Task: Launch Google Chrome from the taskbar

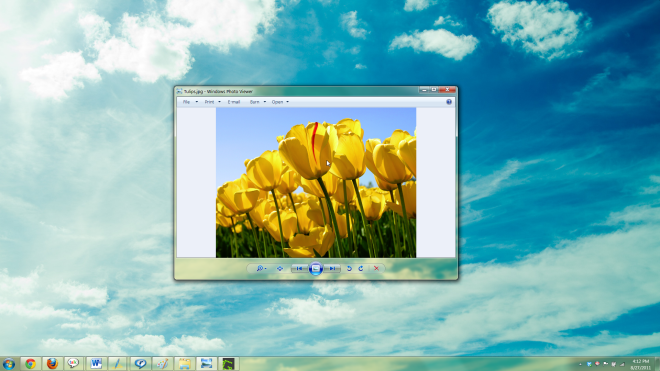Action: [x=30, y=364]
